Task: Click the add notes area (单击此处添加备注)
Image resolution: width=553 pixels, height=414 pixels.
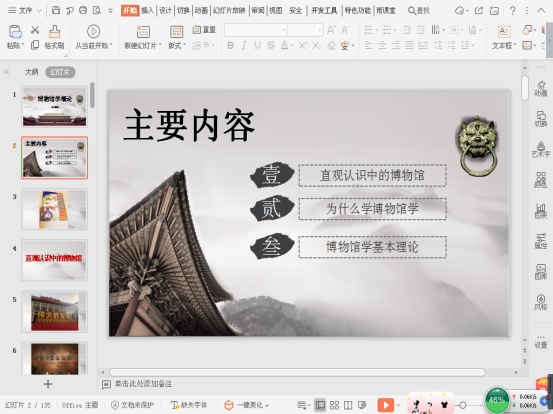Action: tap(143, 384)
